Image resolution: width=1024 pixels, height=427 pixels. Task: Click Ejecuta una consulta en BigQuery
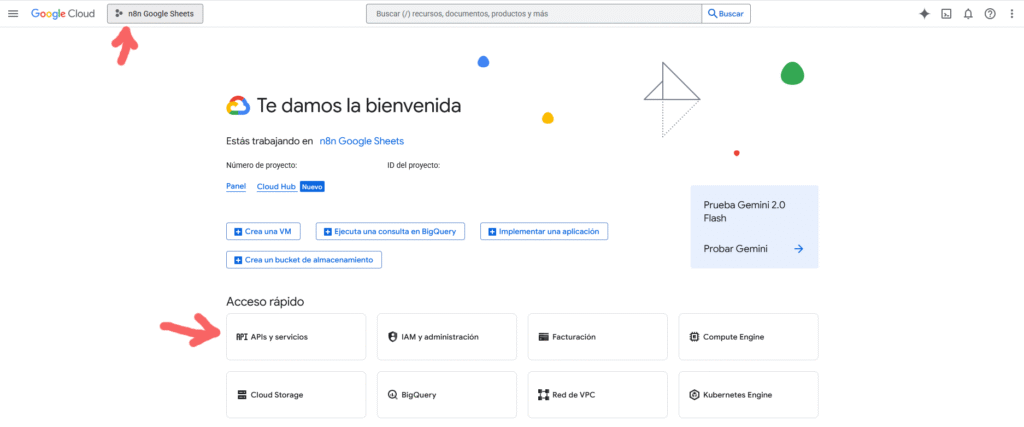(x=391, y=231)
